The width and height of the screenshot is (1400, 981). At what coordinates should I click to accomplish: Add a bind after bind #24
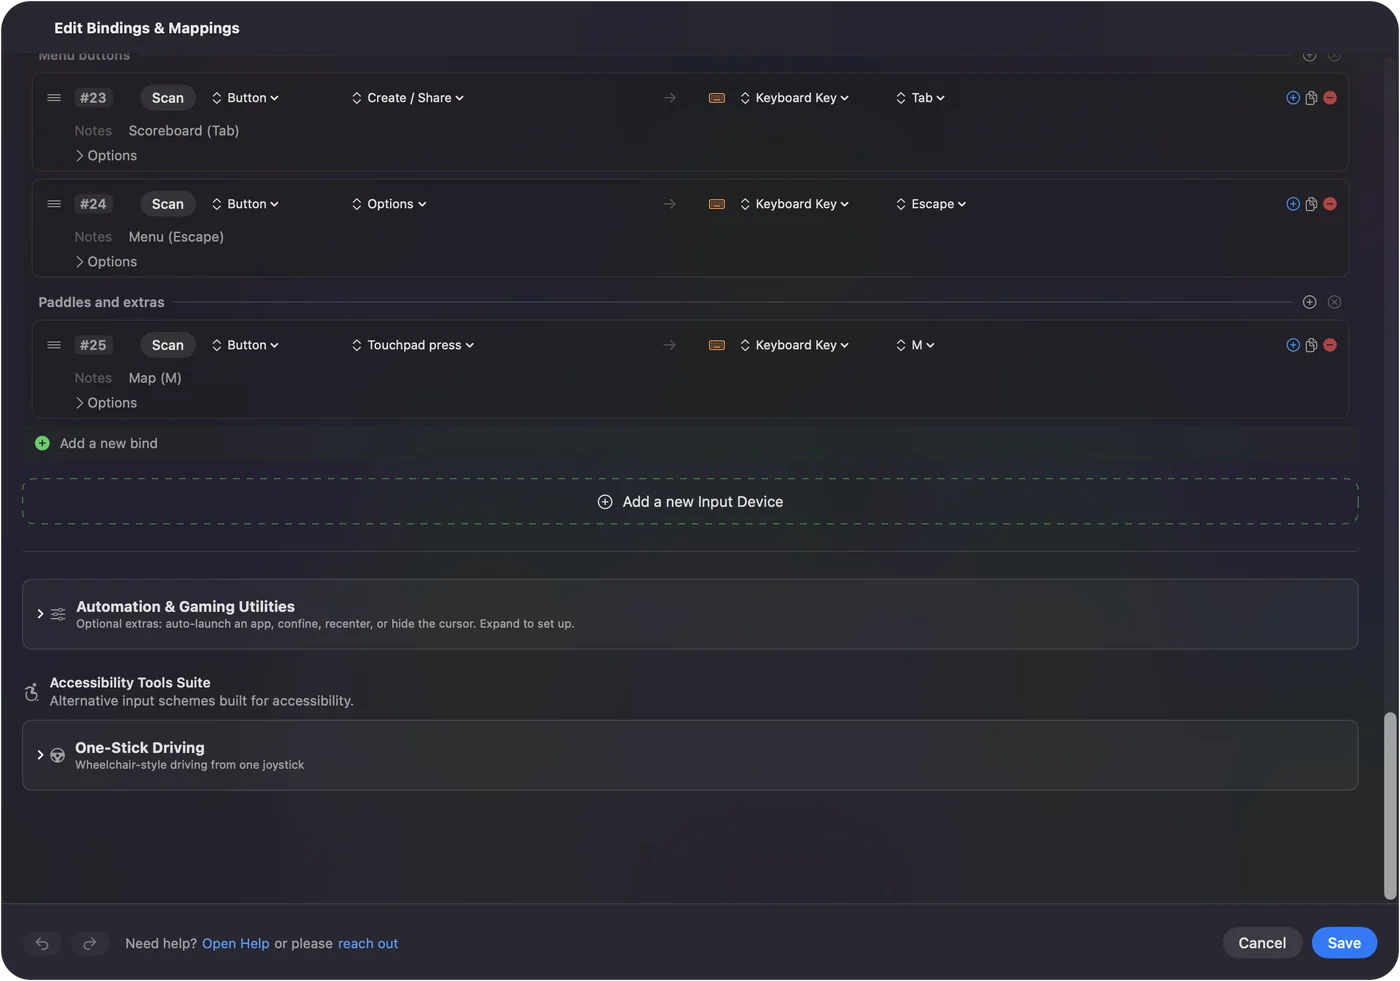point(1293,204)
